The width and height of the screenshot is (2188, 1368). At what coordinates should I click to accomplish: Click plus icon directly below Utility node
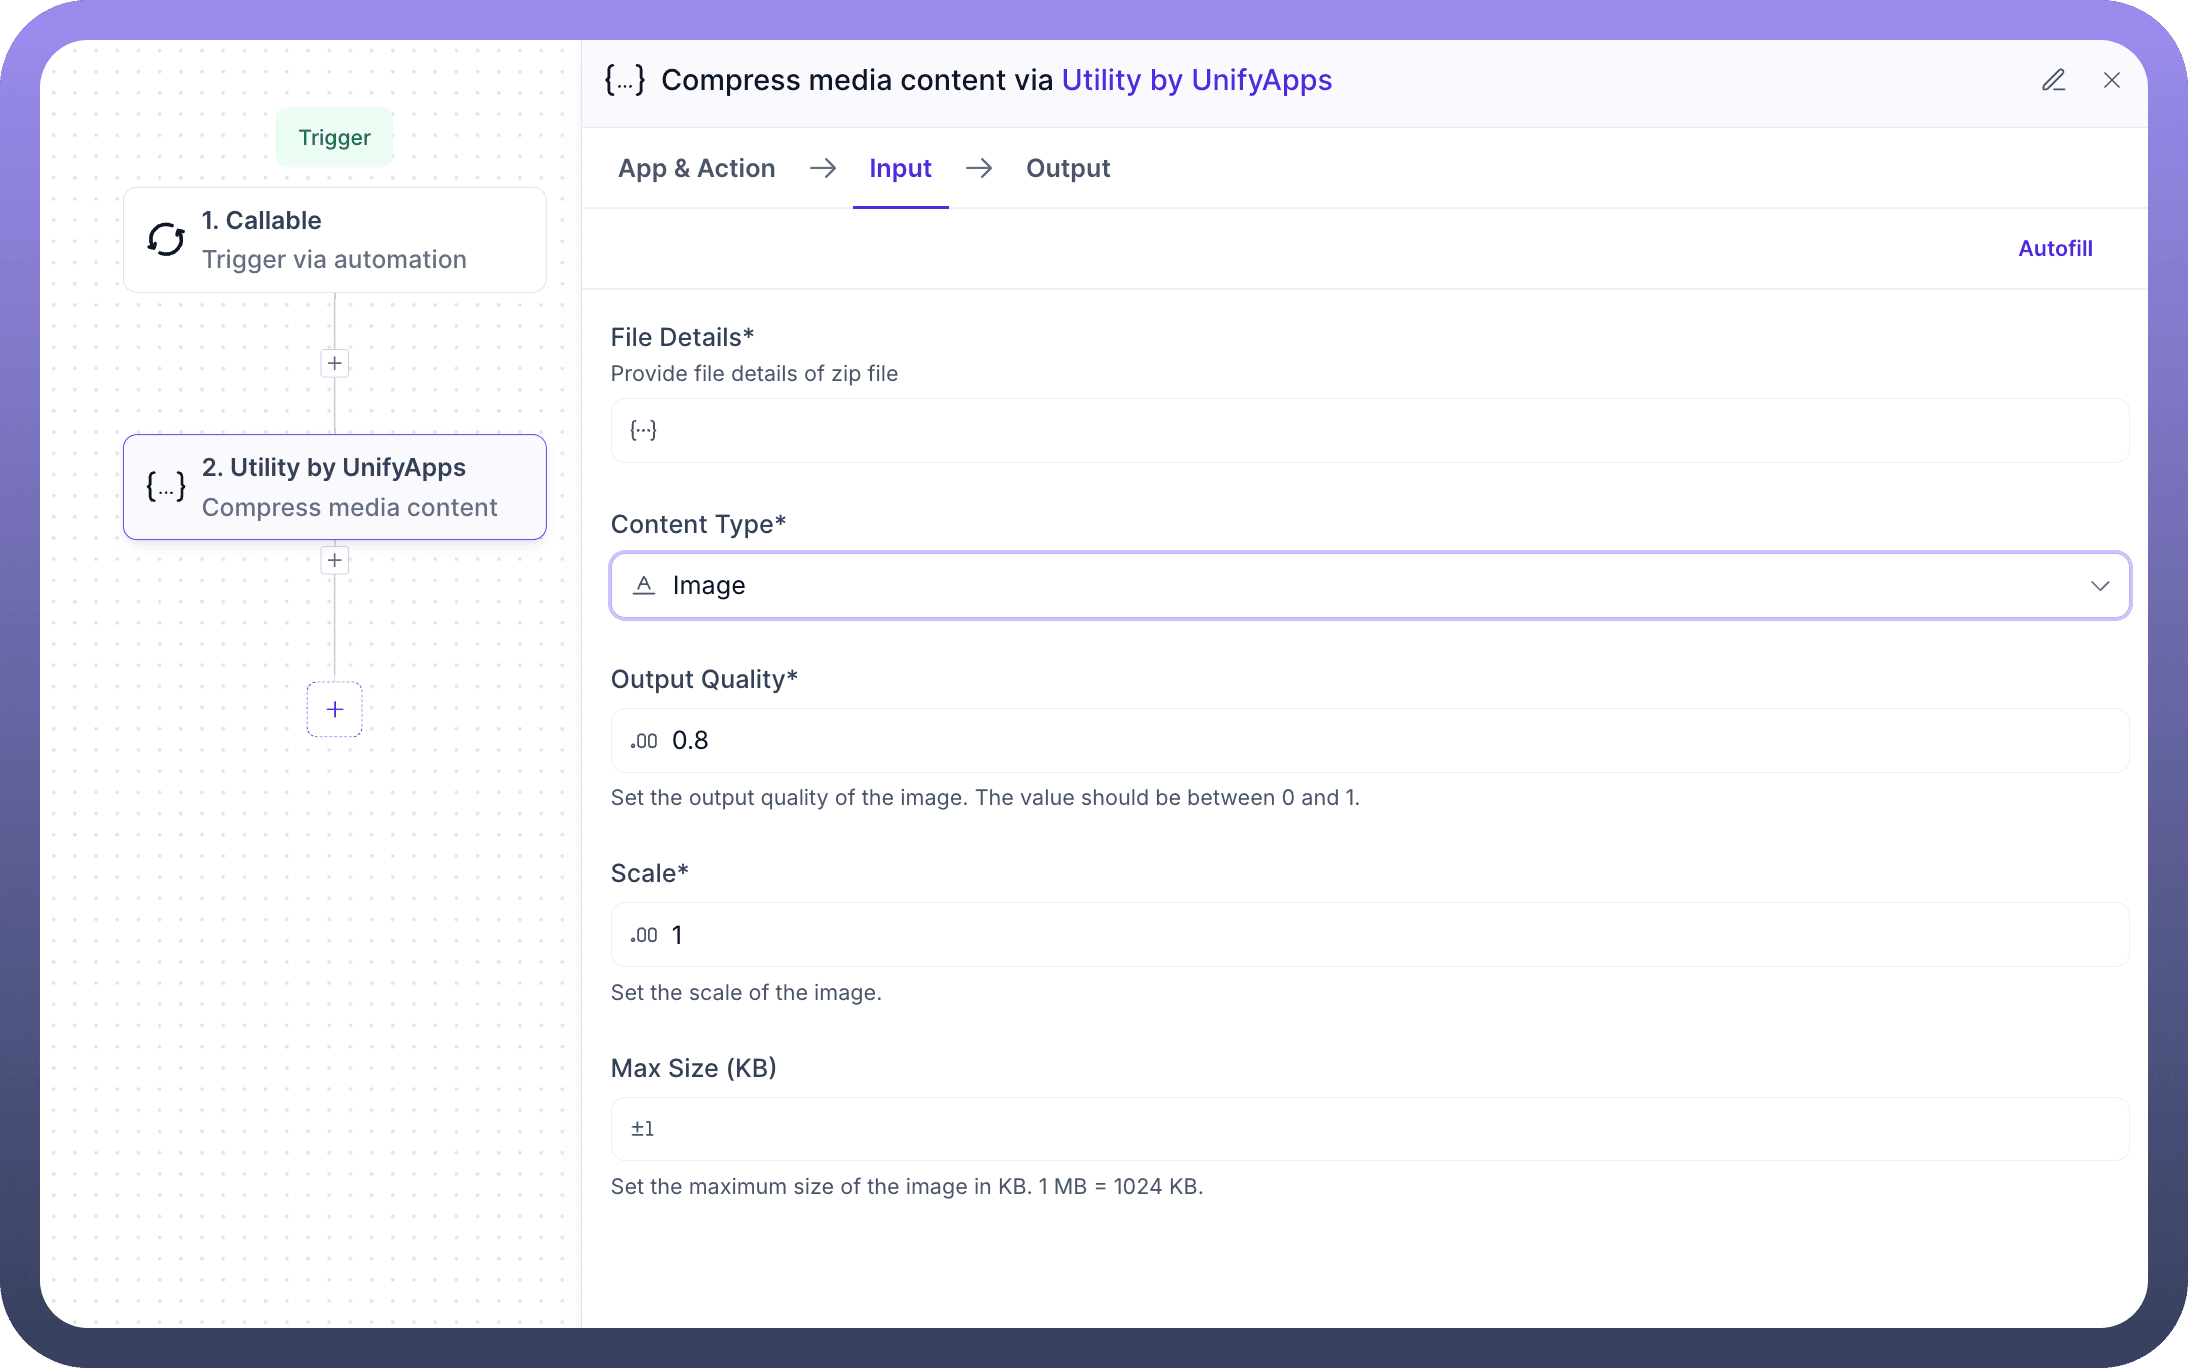point(334,560)
